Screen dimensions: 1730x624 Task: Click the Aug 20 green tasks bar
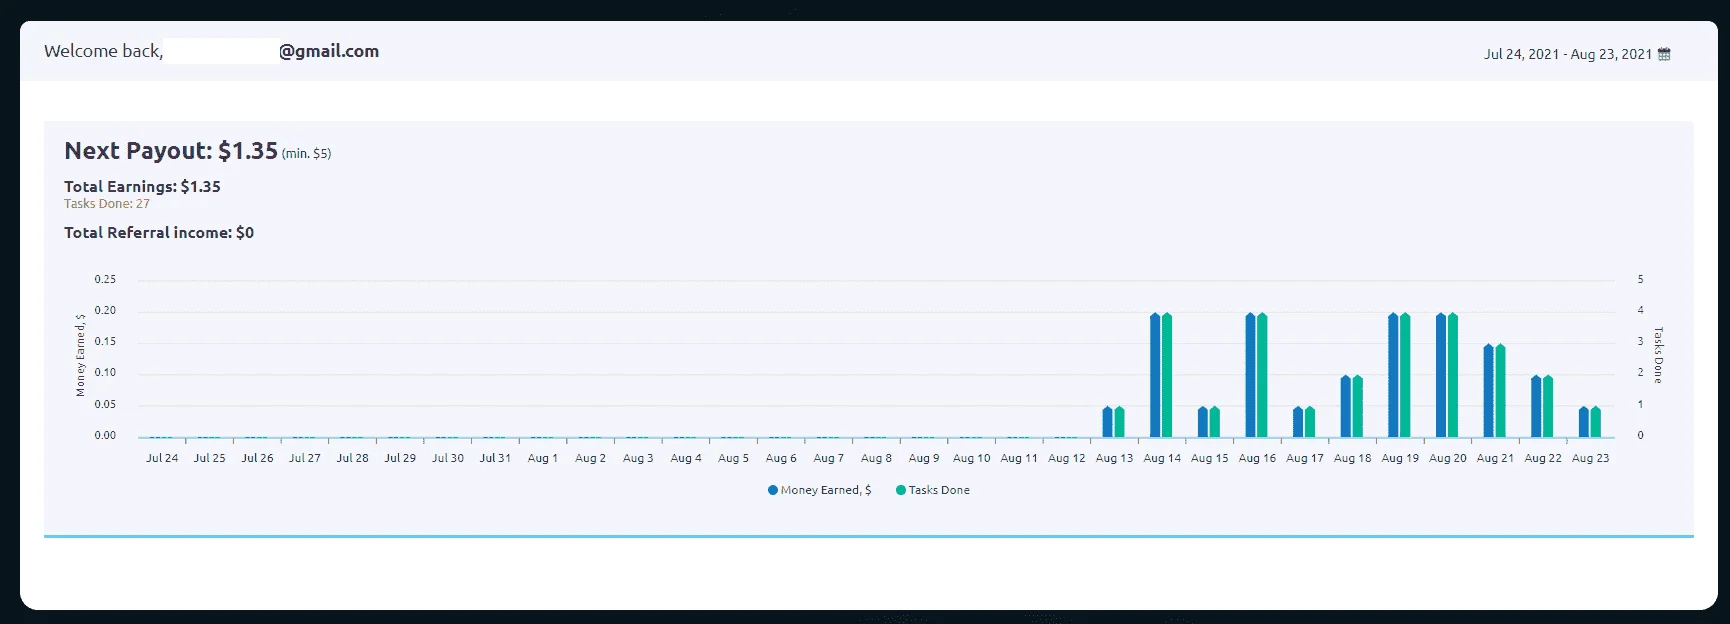pos(1453,375)
